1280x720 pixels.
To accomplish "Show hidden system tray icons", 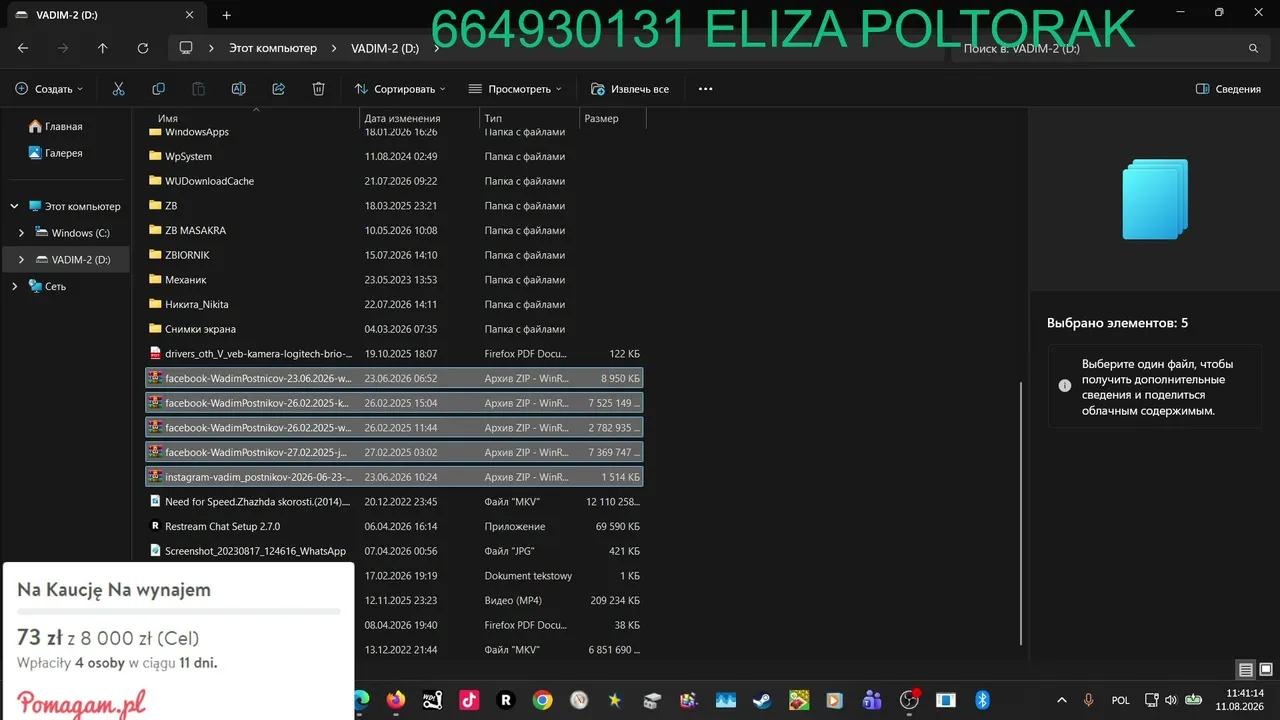I will click(x=1061, y=700).
